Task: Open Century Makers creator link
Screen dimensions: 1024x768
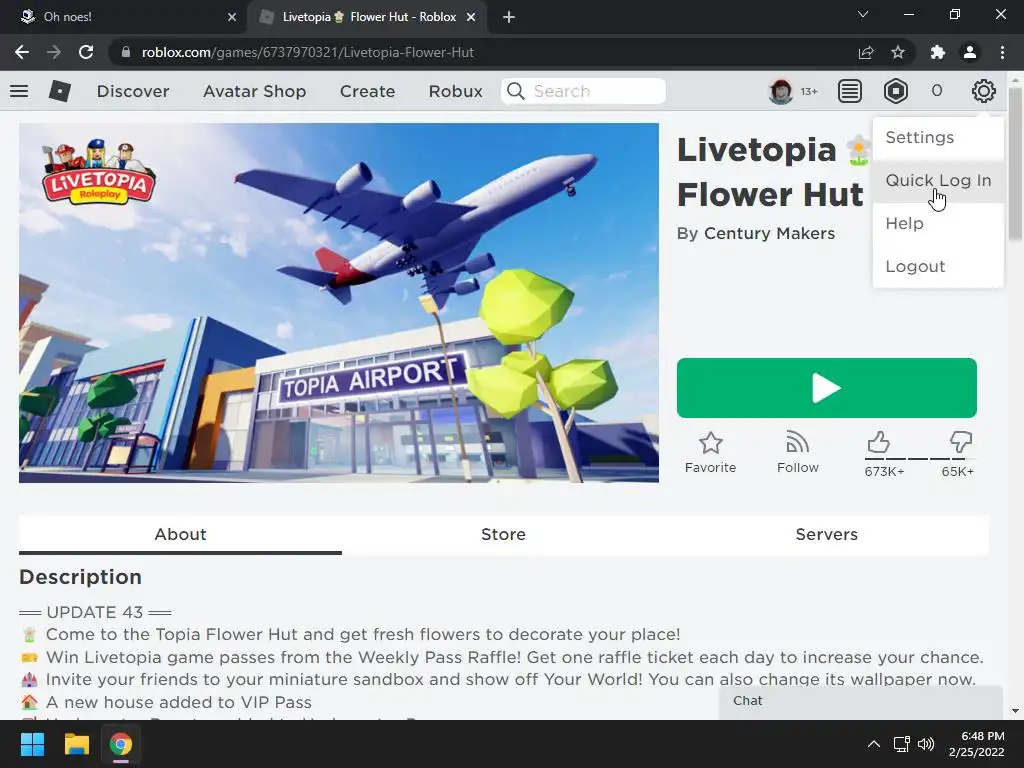Action: tap(769, 233)
